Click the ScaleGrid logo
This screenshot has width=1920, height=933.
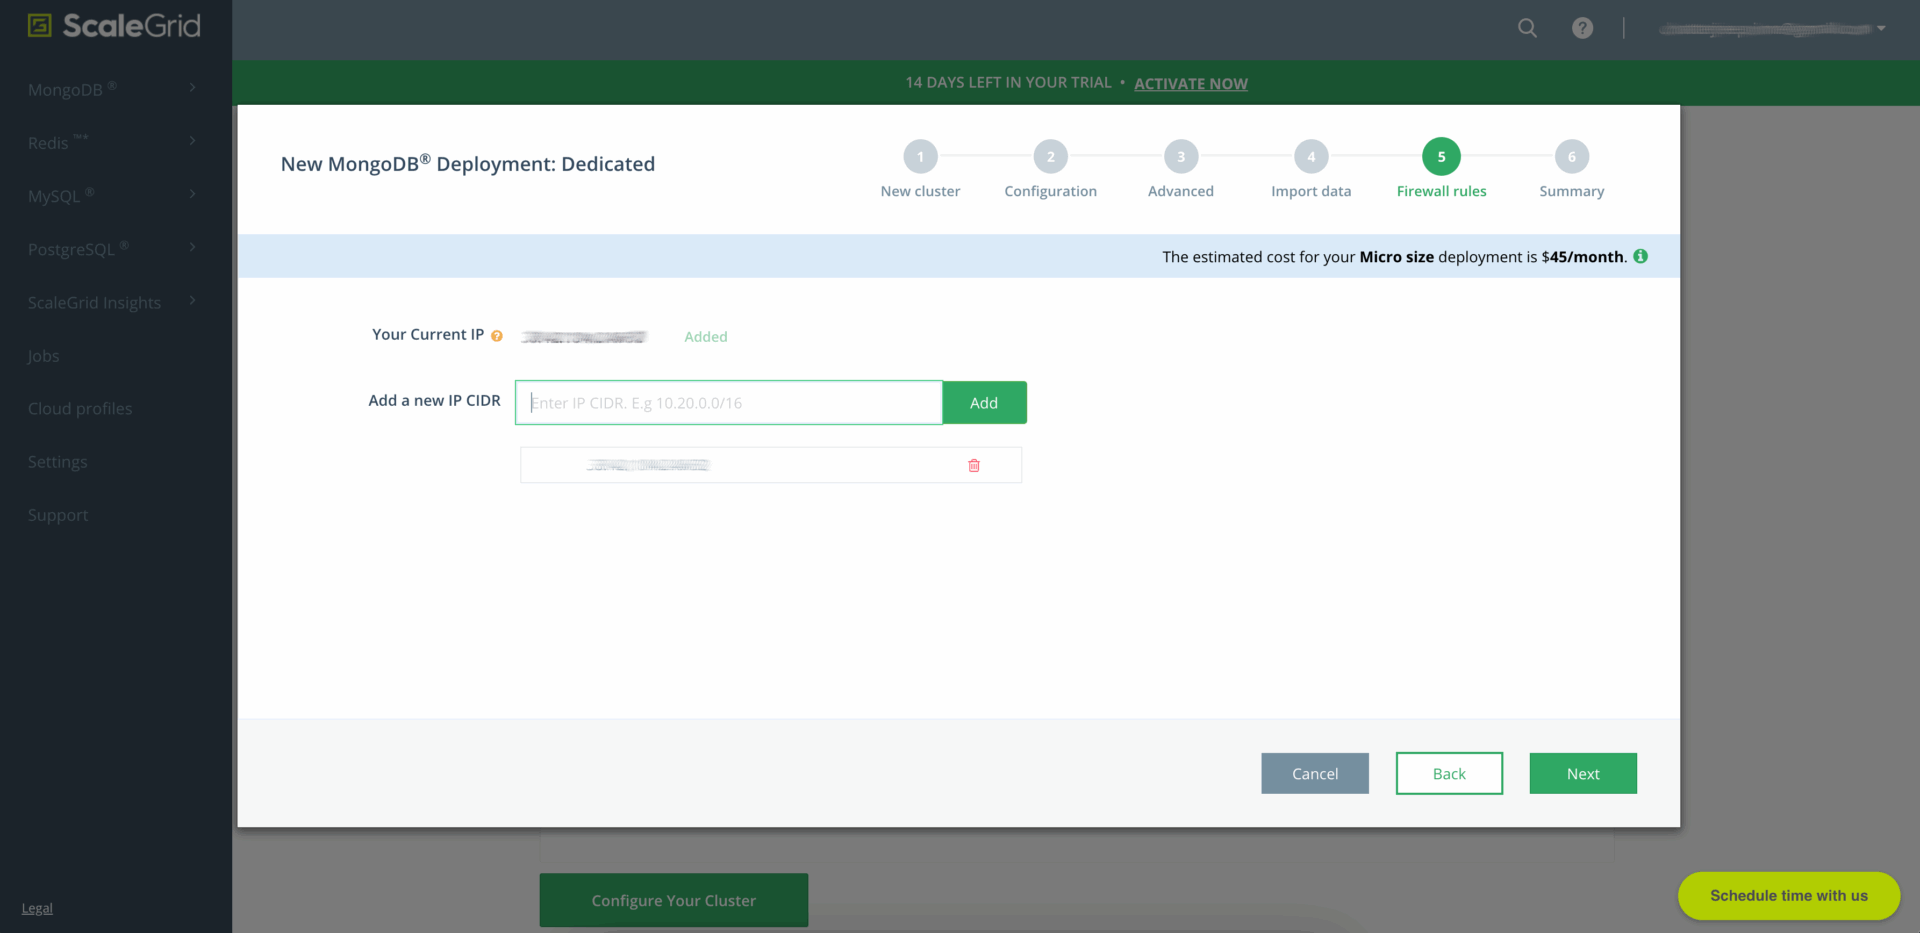point(114,26)
